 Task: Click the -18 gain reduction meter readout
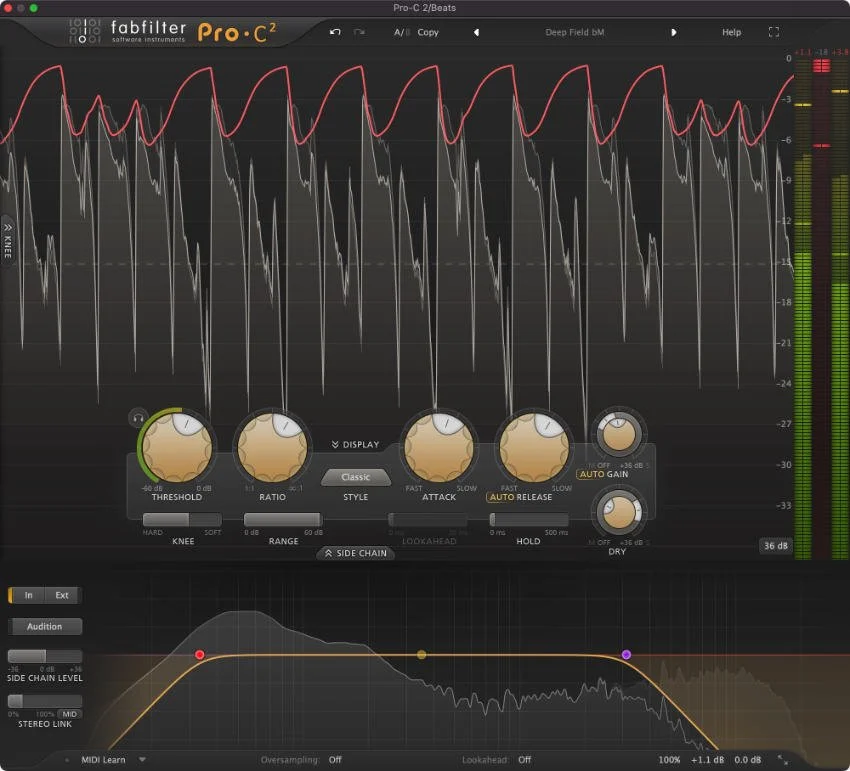click(x=822, y=52)
